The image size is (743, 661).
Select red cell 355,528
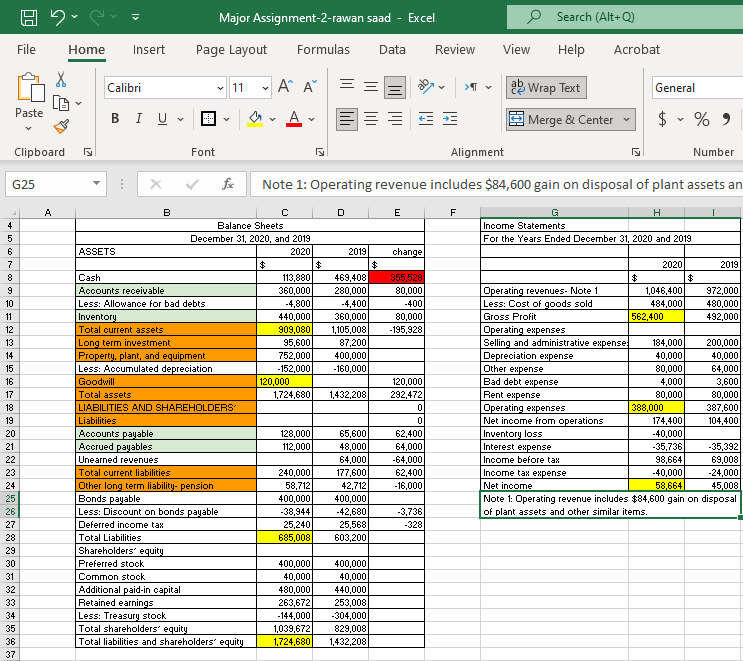point(397,277)
